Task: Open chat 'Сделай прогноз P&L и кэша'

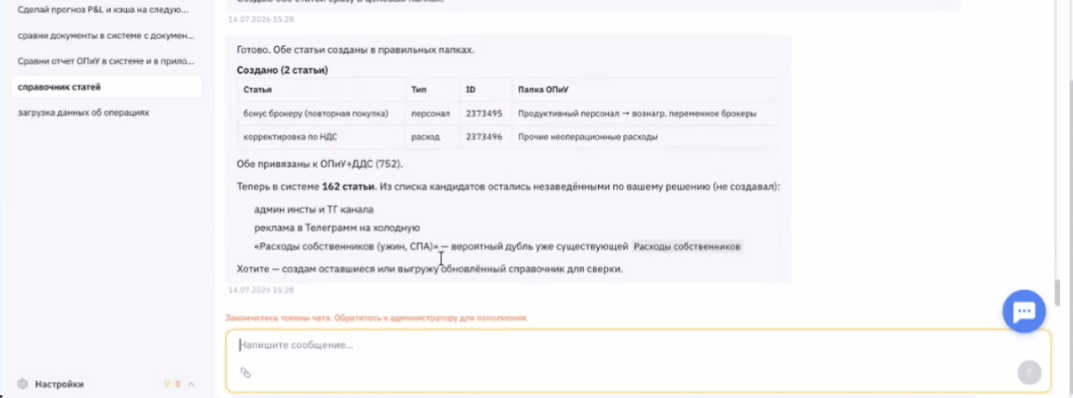Action: [x=104, y=10]
